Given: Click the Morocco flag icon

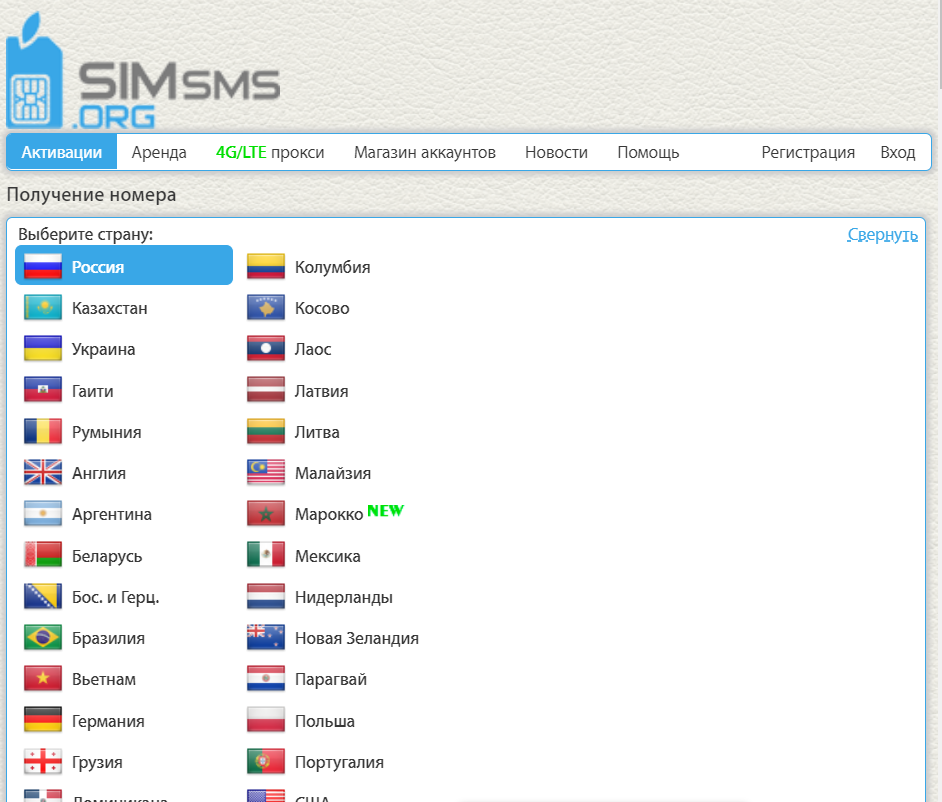Looking at the screenshot, I should (266, 514).
